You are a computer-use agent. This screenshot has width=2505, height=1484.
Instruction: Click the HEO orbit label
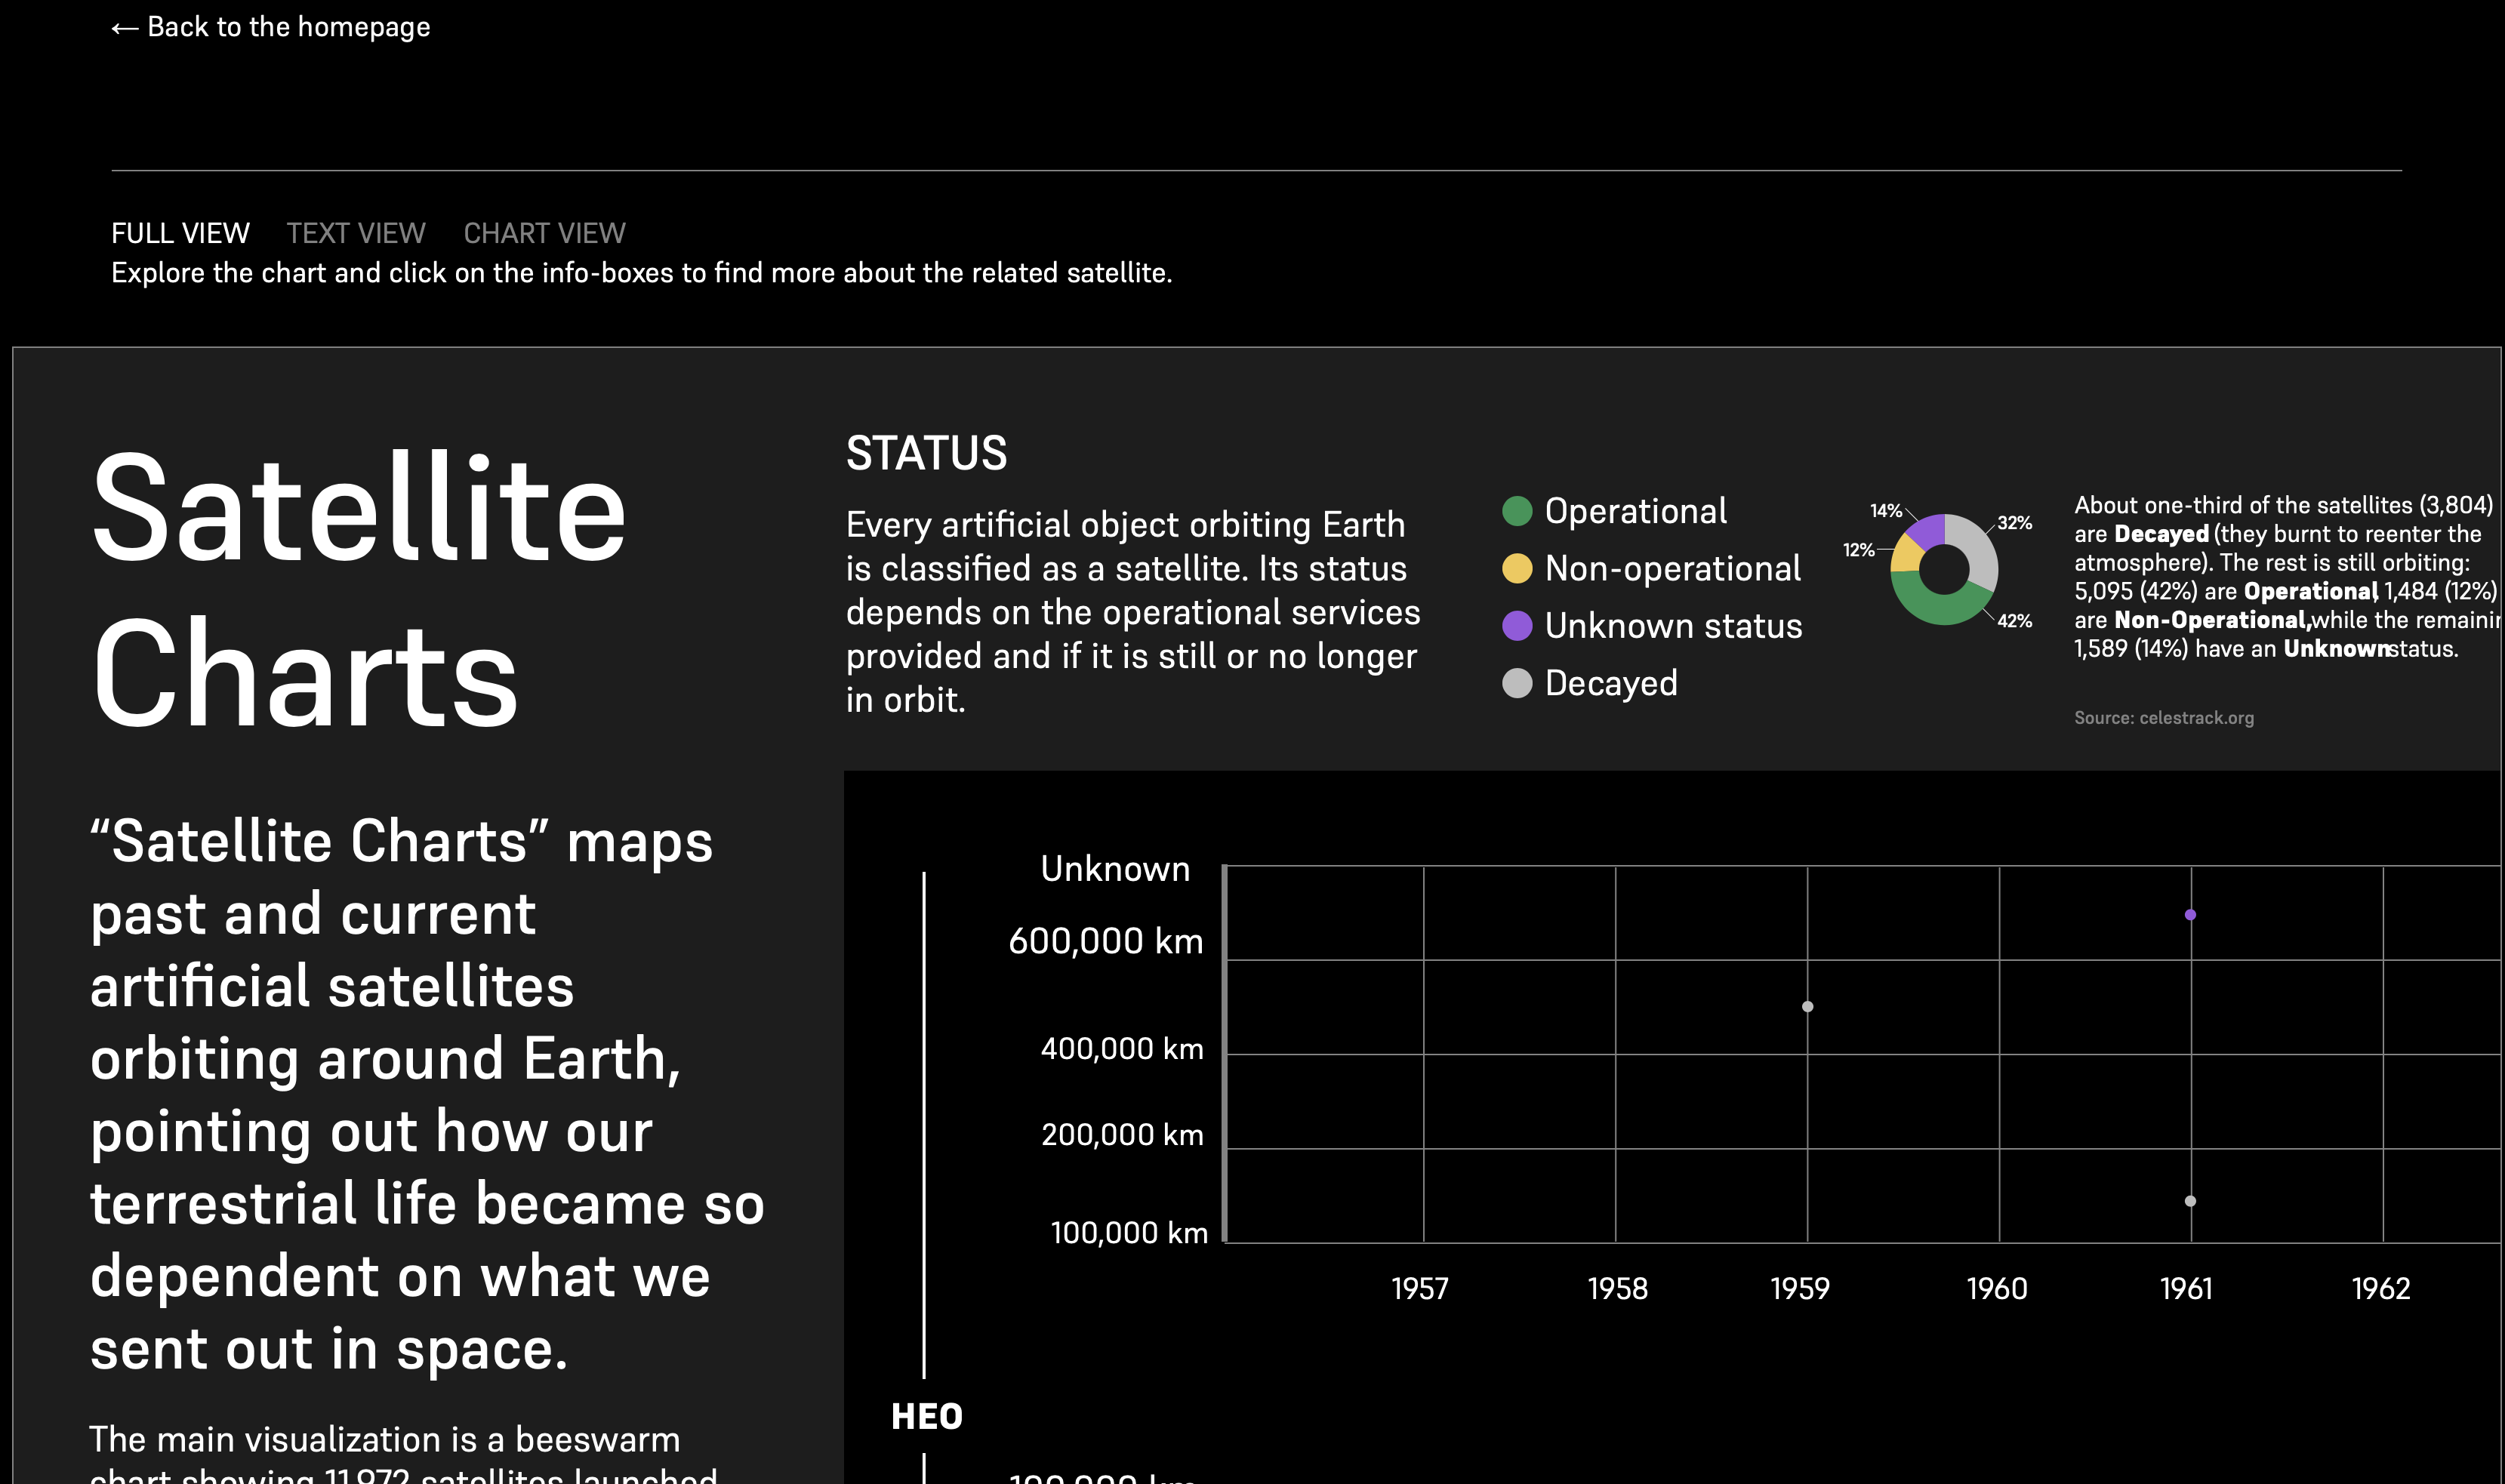tap(926, 1416)
